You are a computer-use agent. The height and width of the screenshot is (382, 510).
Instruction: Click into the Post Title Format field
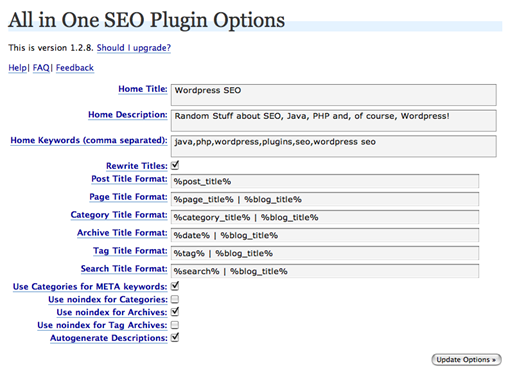pos(325,181)
